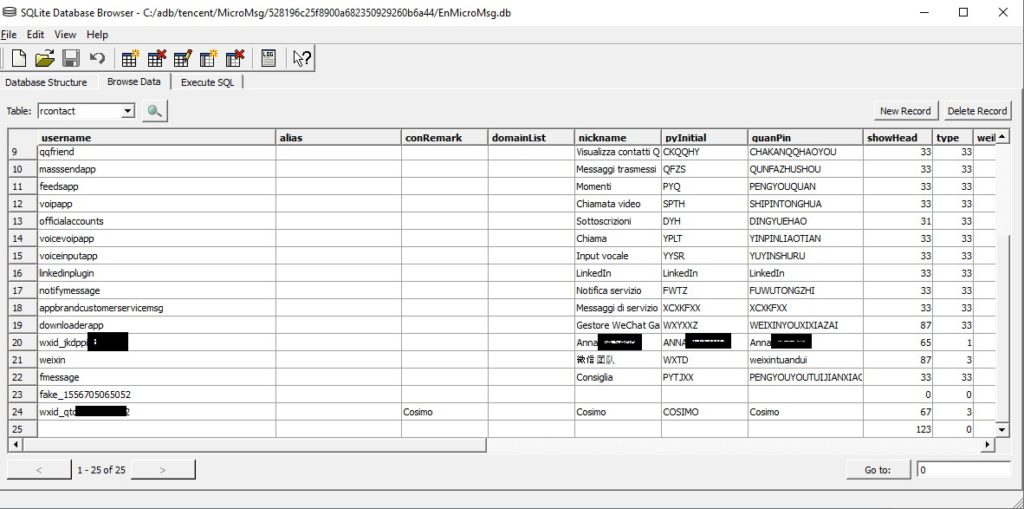The width and height of the screenshot is (1024, 509).
Task: Open the Table rcontact dropdown
Action: click(128, 111)
